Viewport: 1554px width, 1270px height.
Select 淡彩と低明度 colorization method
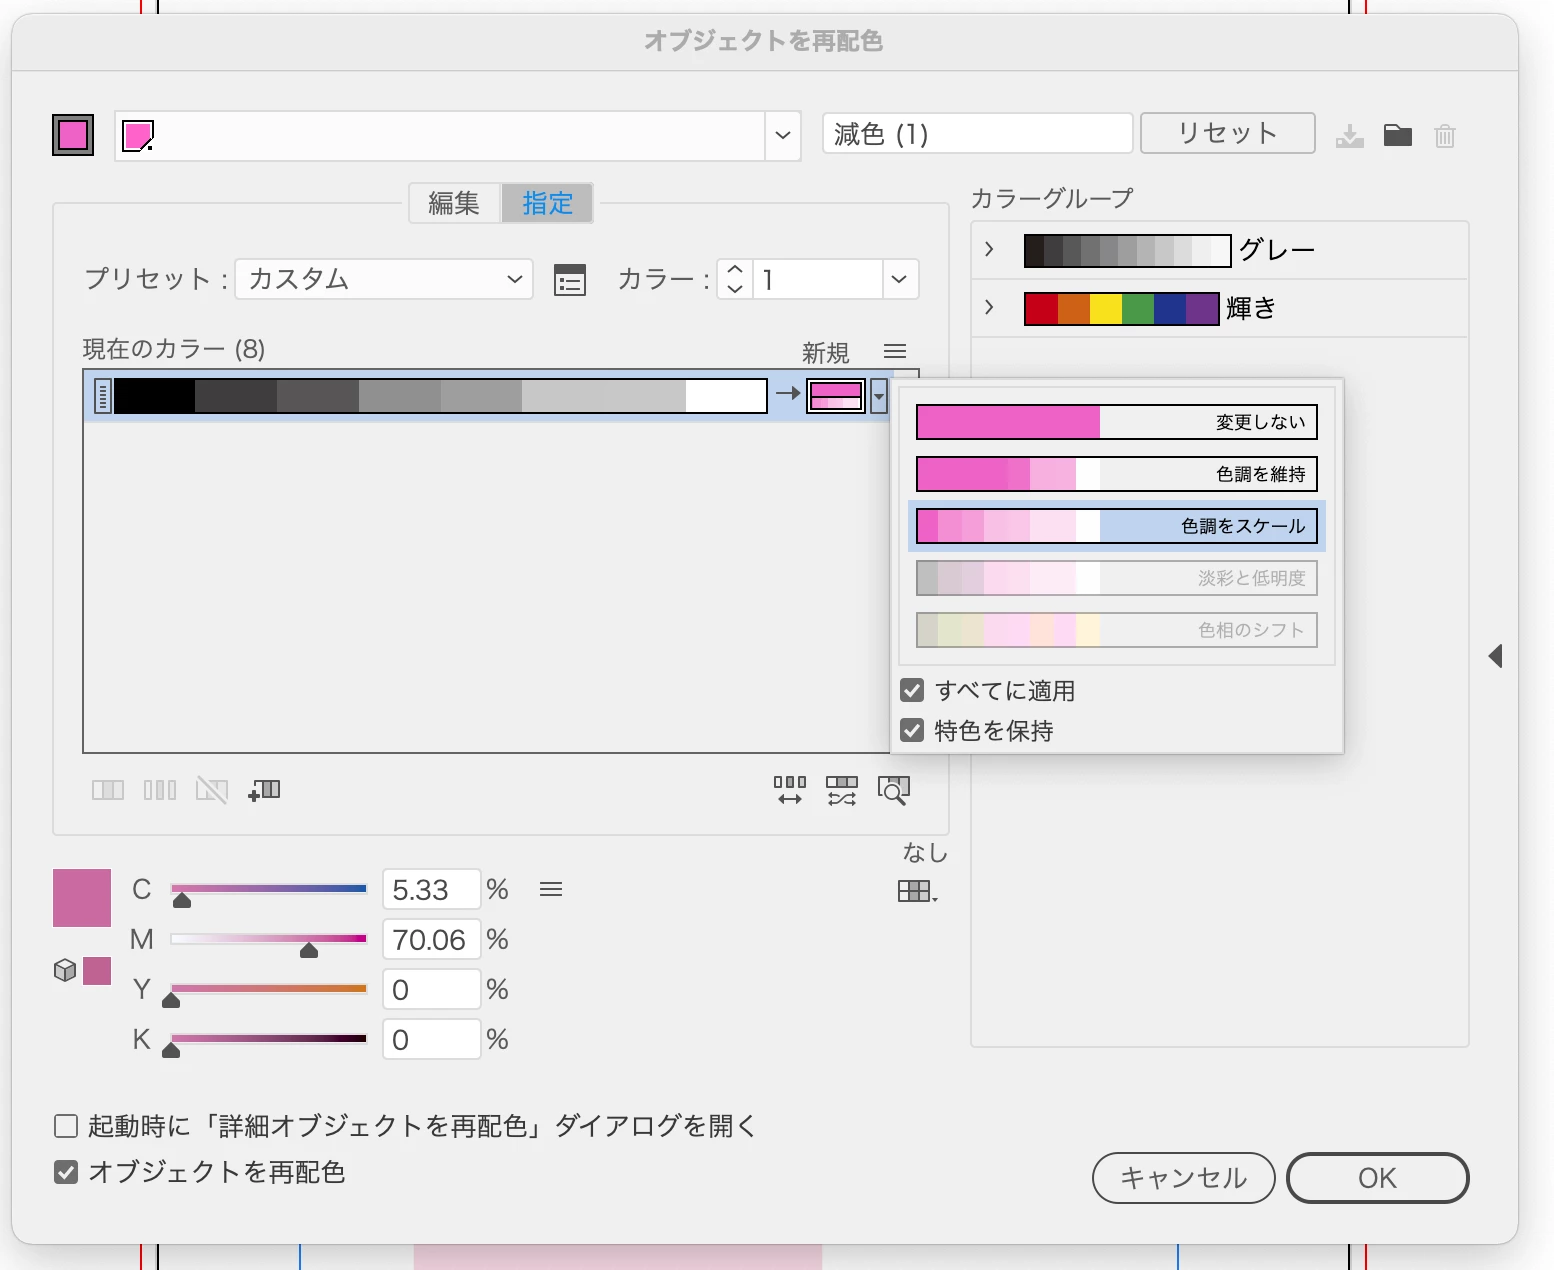coord(1117,578)
